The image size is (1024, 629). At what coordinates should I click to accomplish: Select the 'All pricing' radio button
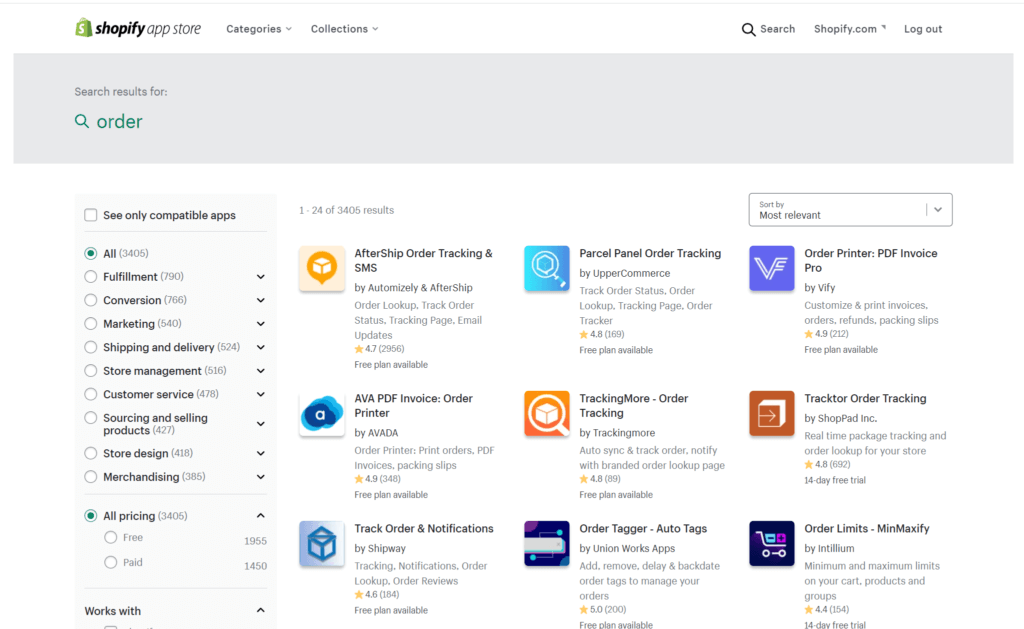(91, 516)
